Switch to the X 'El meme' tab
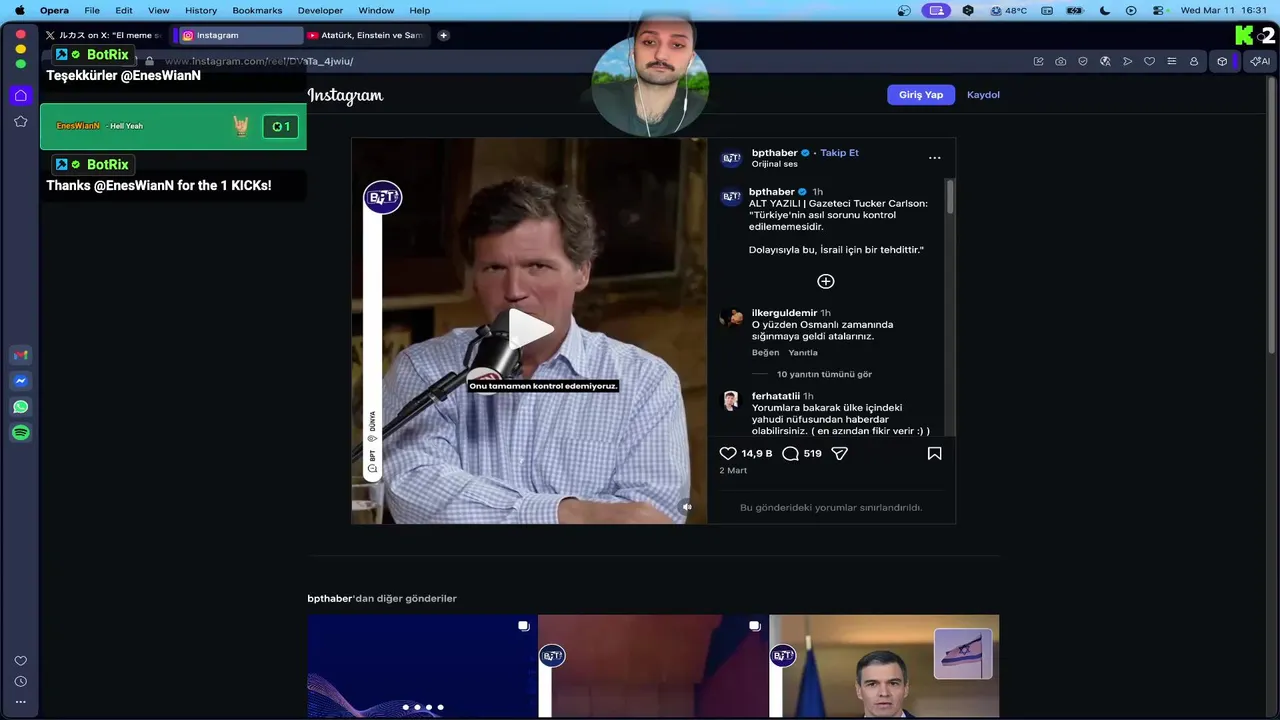The height and width of the screenshot is (720, 1280). pos(104,35)
